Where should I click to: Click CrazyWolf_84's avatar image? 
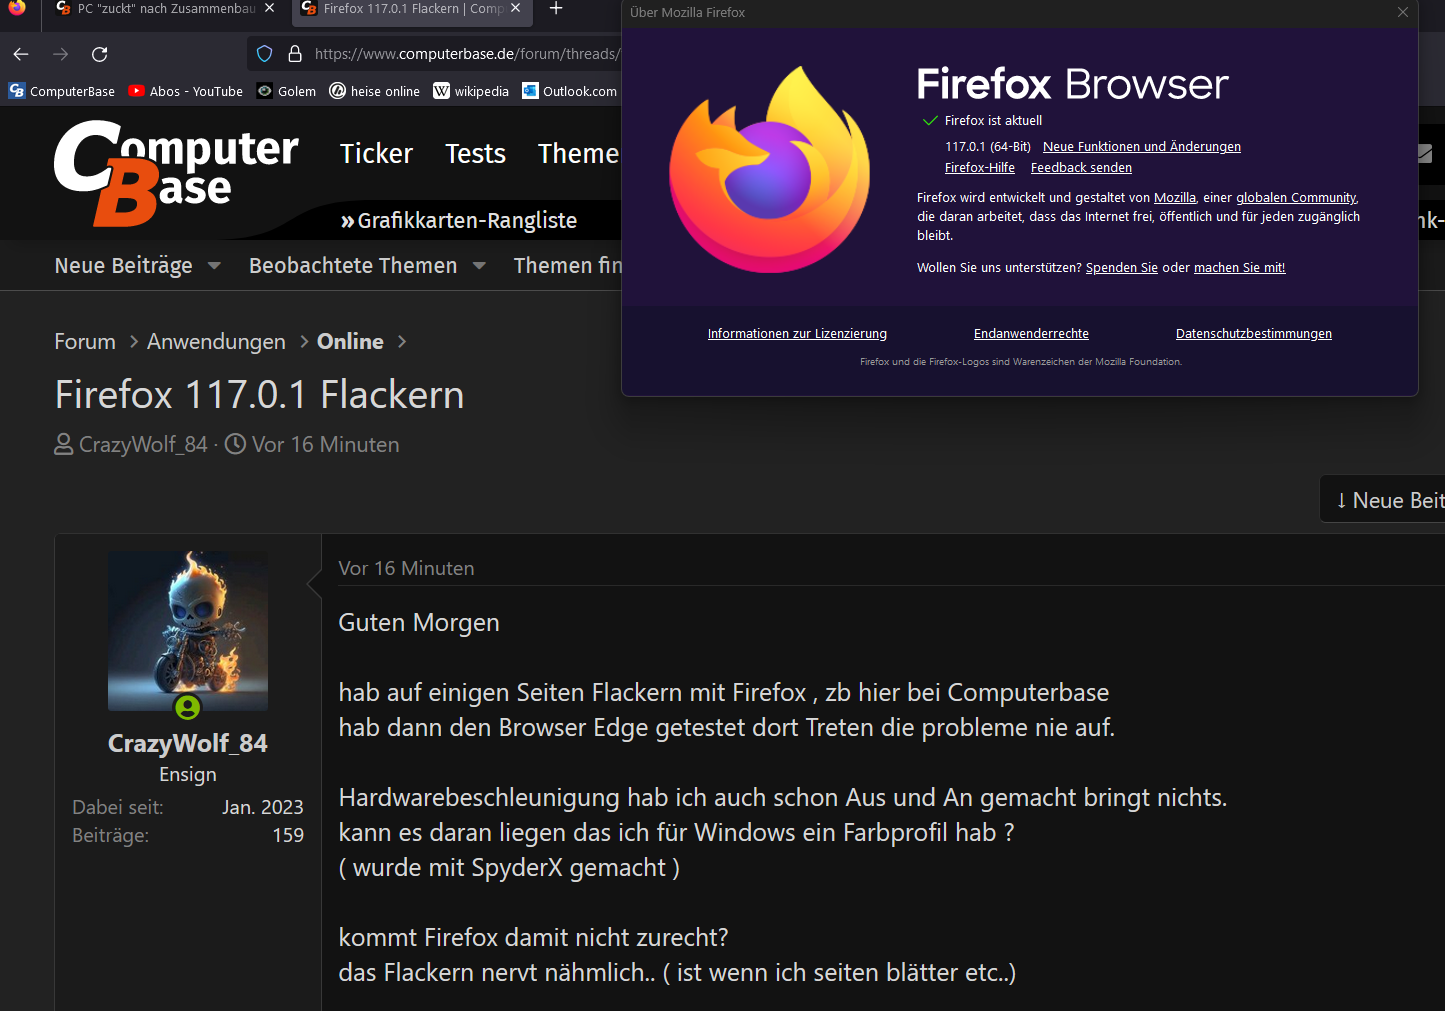188,630
